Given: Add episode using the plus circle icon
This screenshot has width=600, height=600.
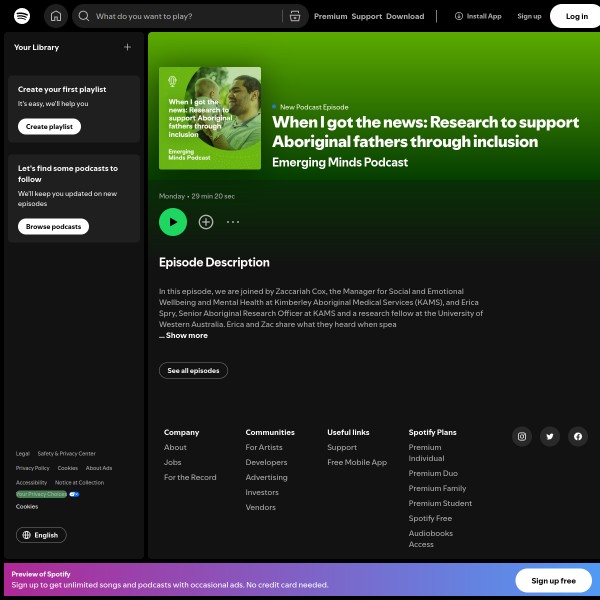Looking at the screenshot, I should [206, 222].
